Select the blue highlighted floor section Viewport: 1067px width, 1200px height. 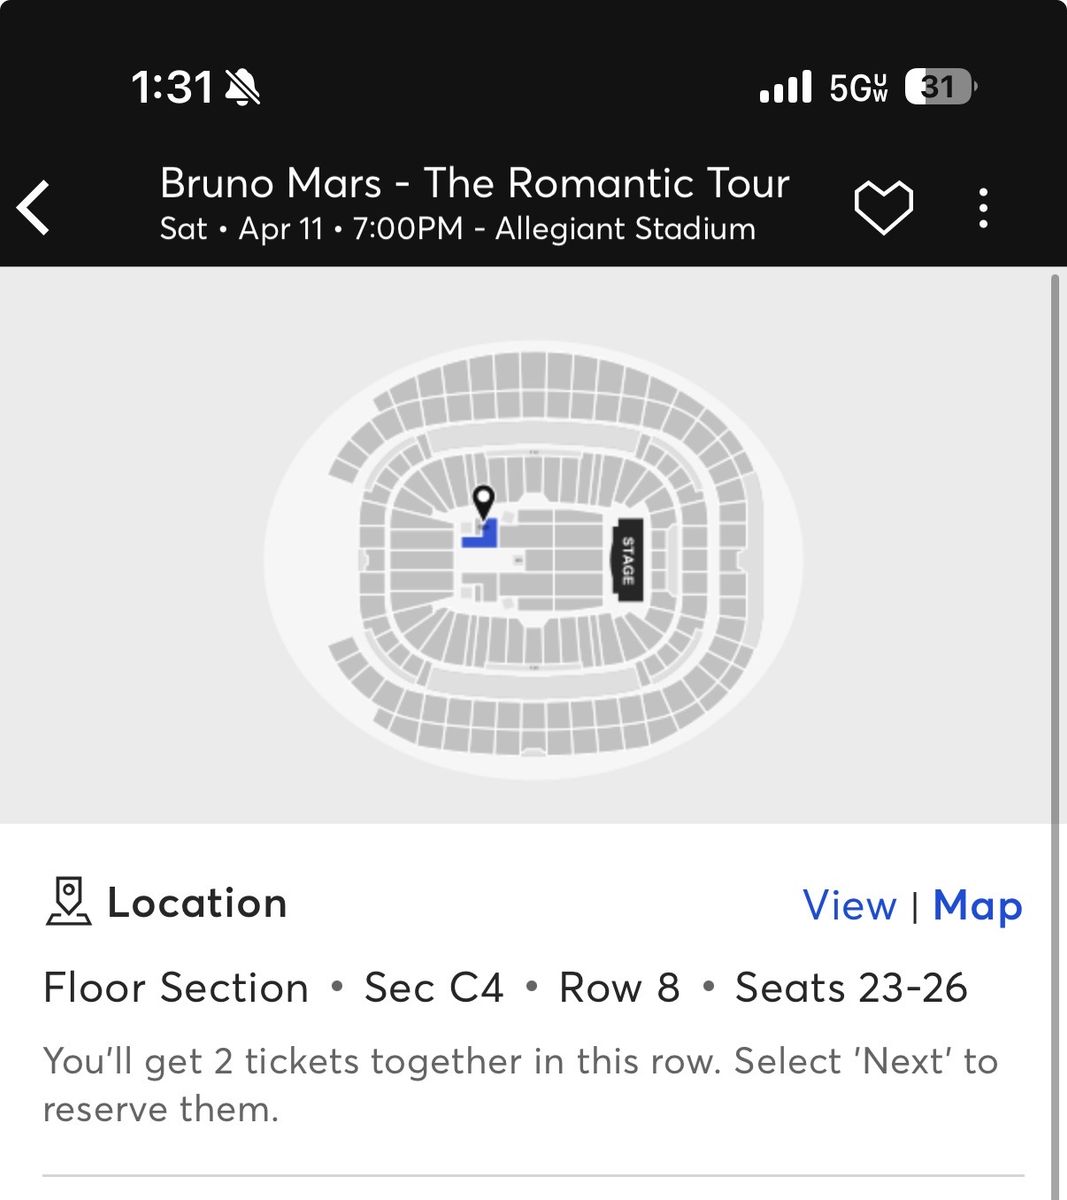click(x=481, y=537)
